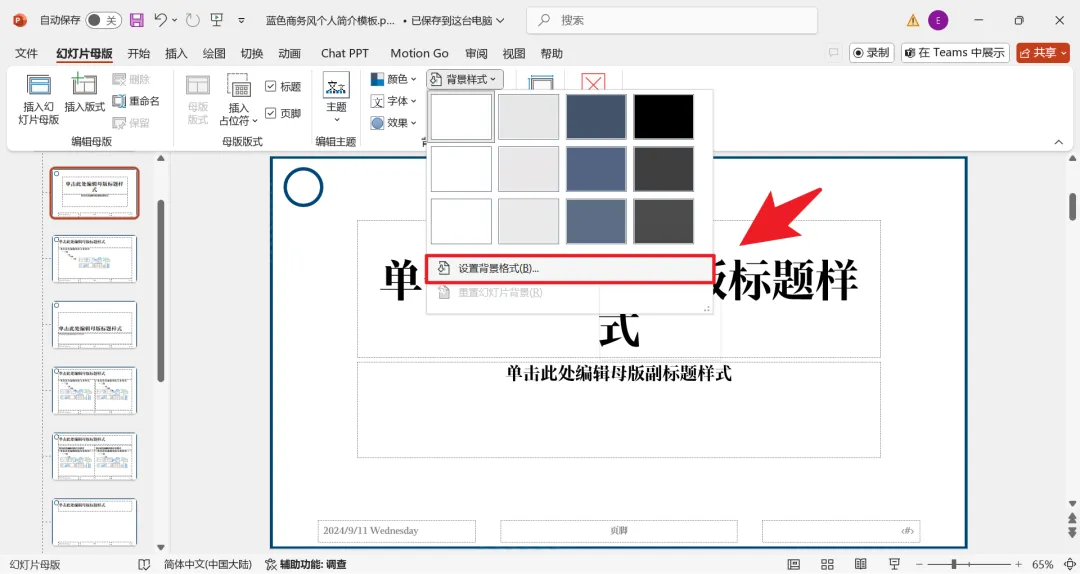Open the Fonts dropdown

393,101
